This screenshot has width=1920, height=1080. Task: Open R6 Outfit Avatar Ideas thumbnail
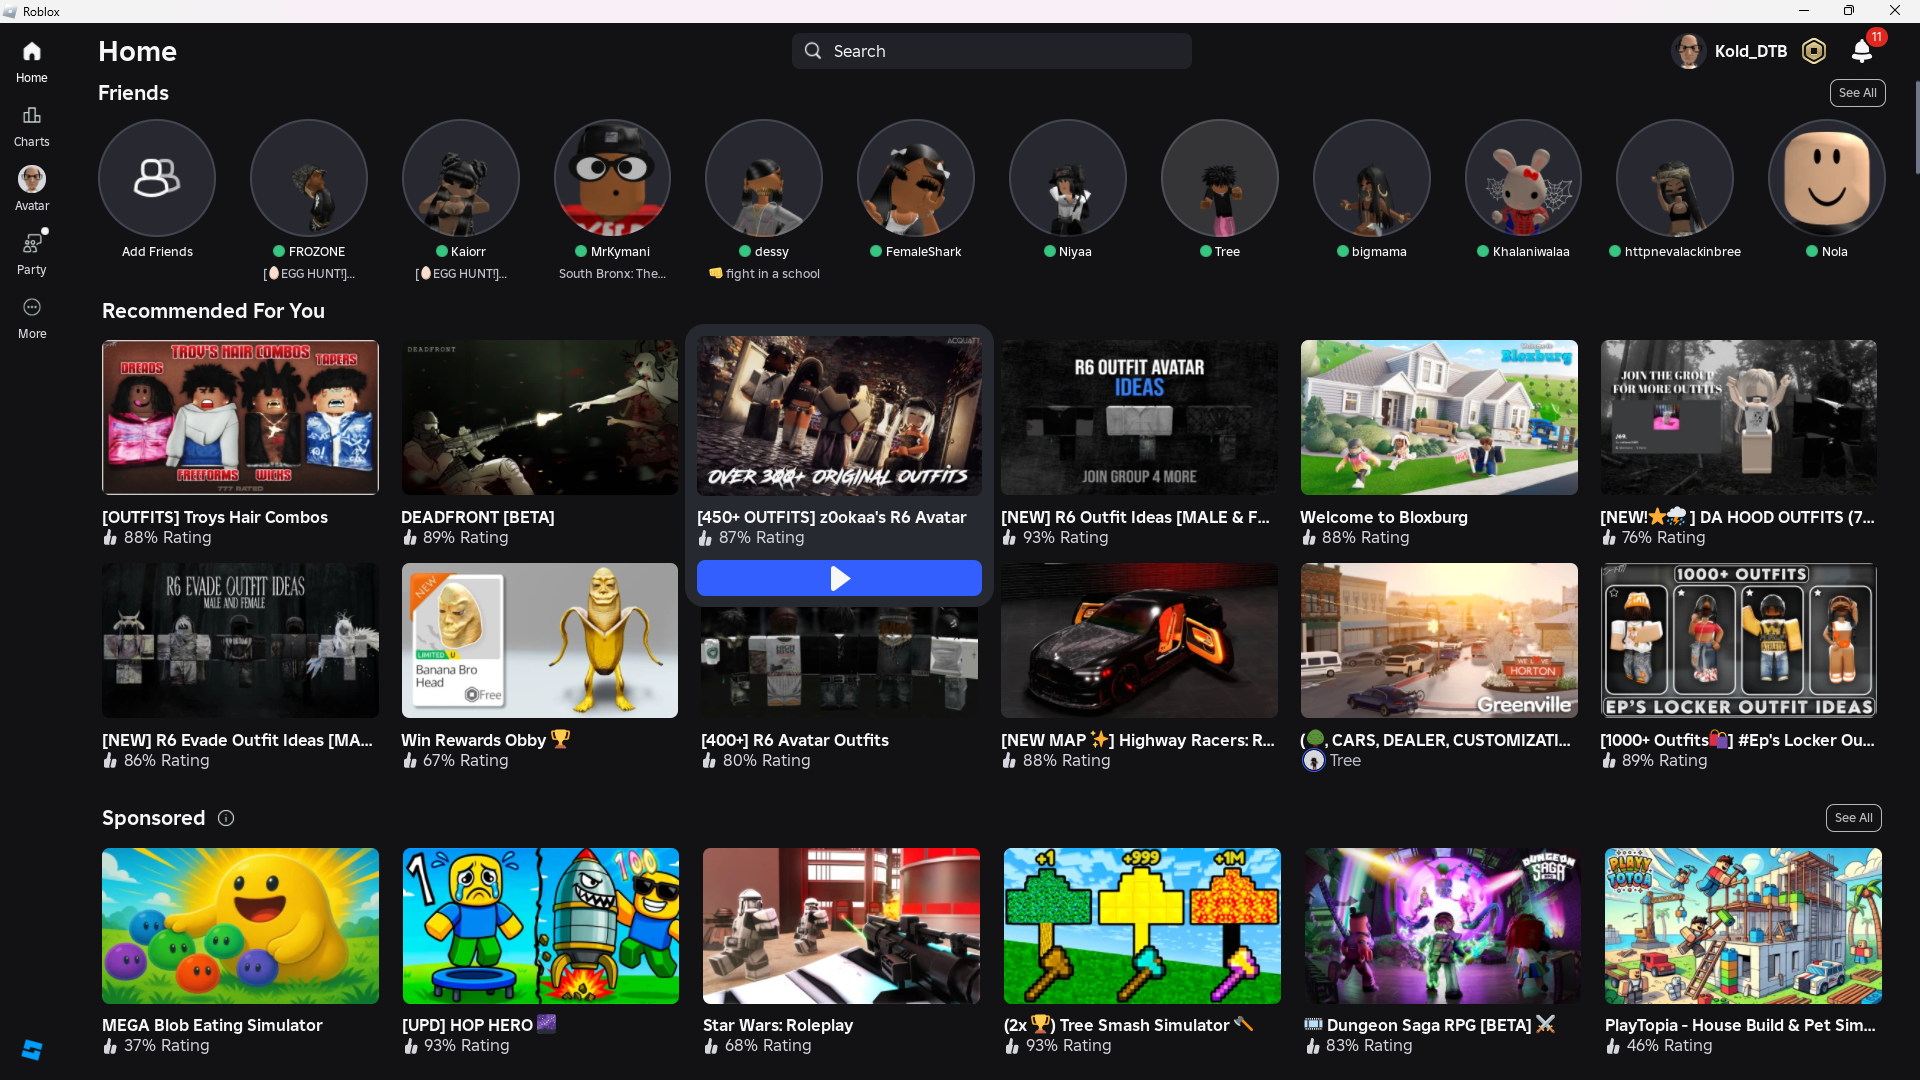(1139, 417)
